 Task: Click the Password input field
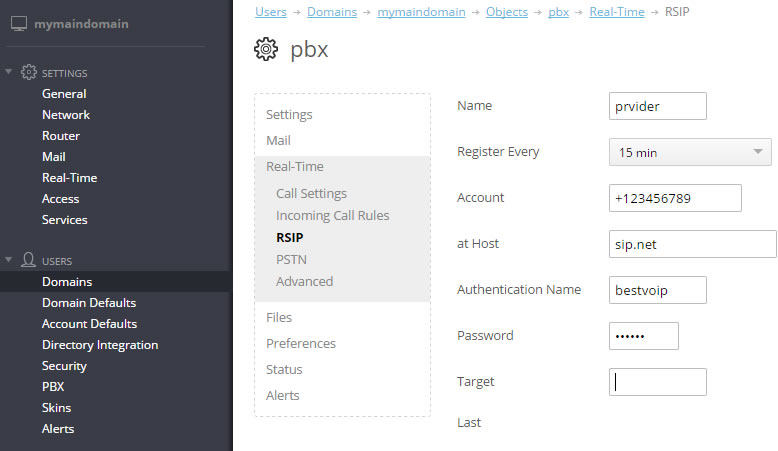click(x=644, y=336)
